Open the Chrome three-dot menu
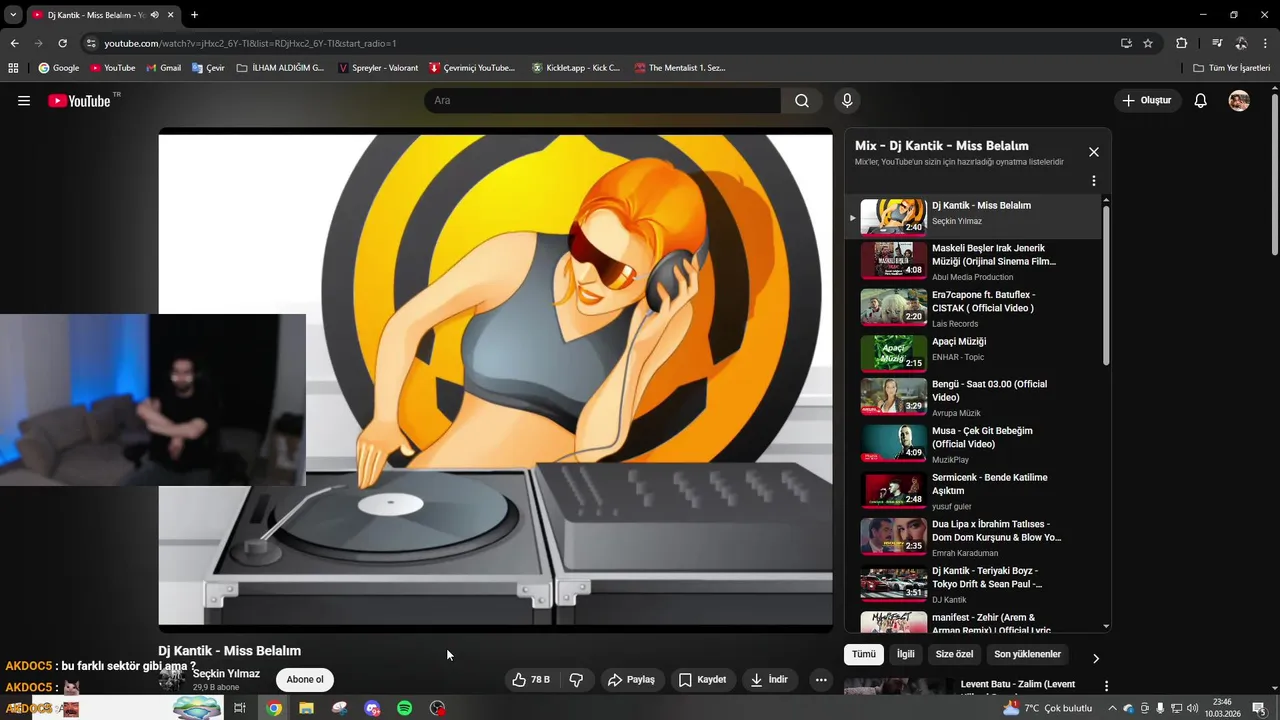The height and width of the screenshot is (720, 1280). point(1266,43)
